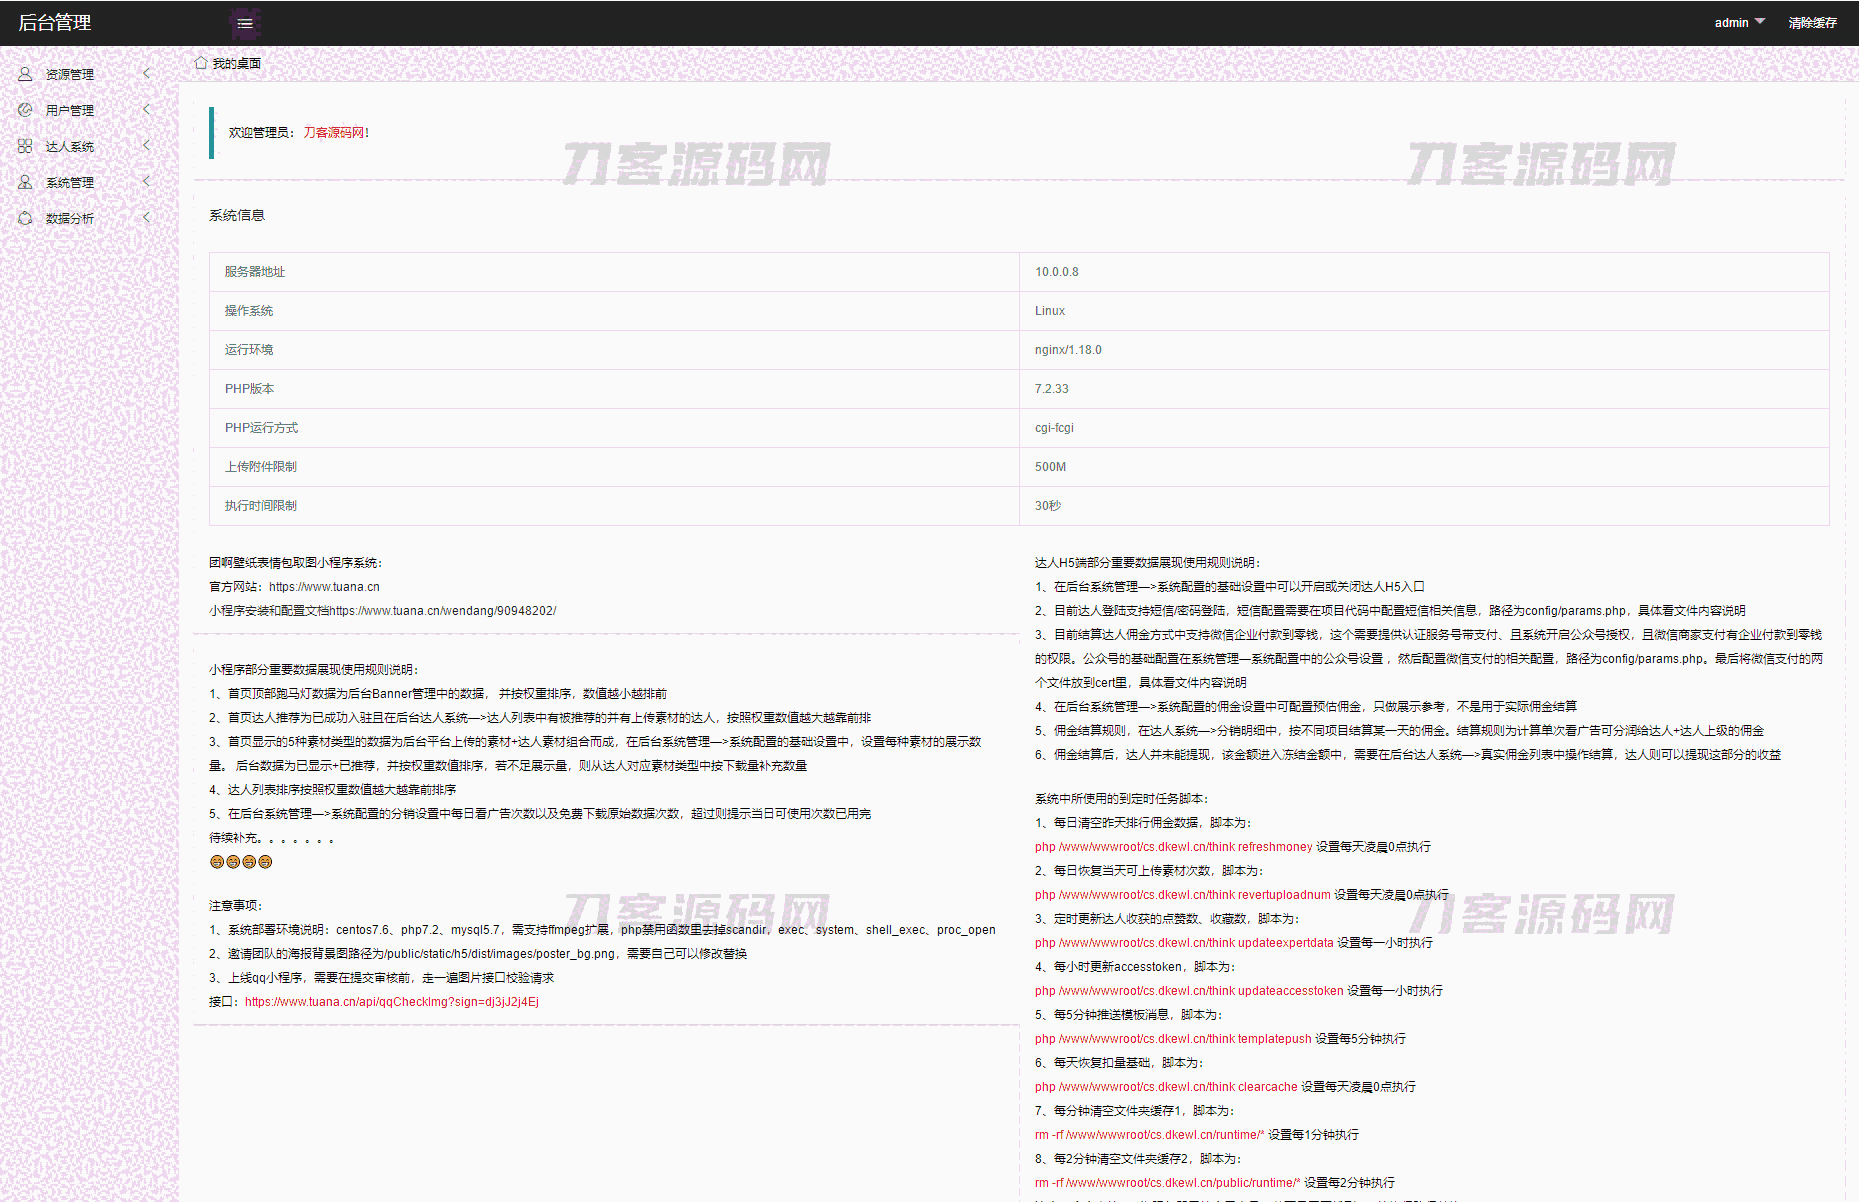This screenshot has width=1859, height=1202.
Task: Click the 操作系统 table label
Action: pos(249,311)
